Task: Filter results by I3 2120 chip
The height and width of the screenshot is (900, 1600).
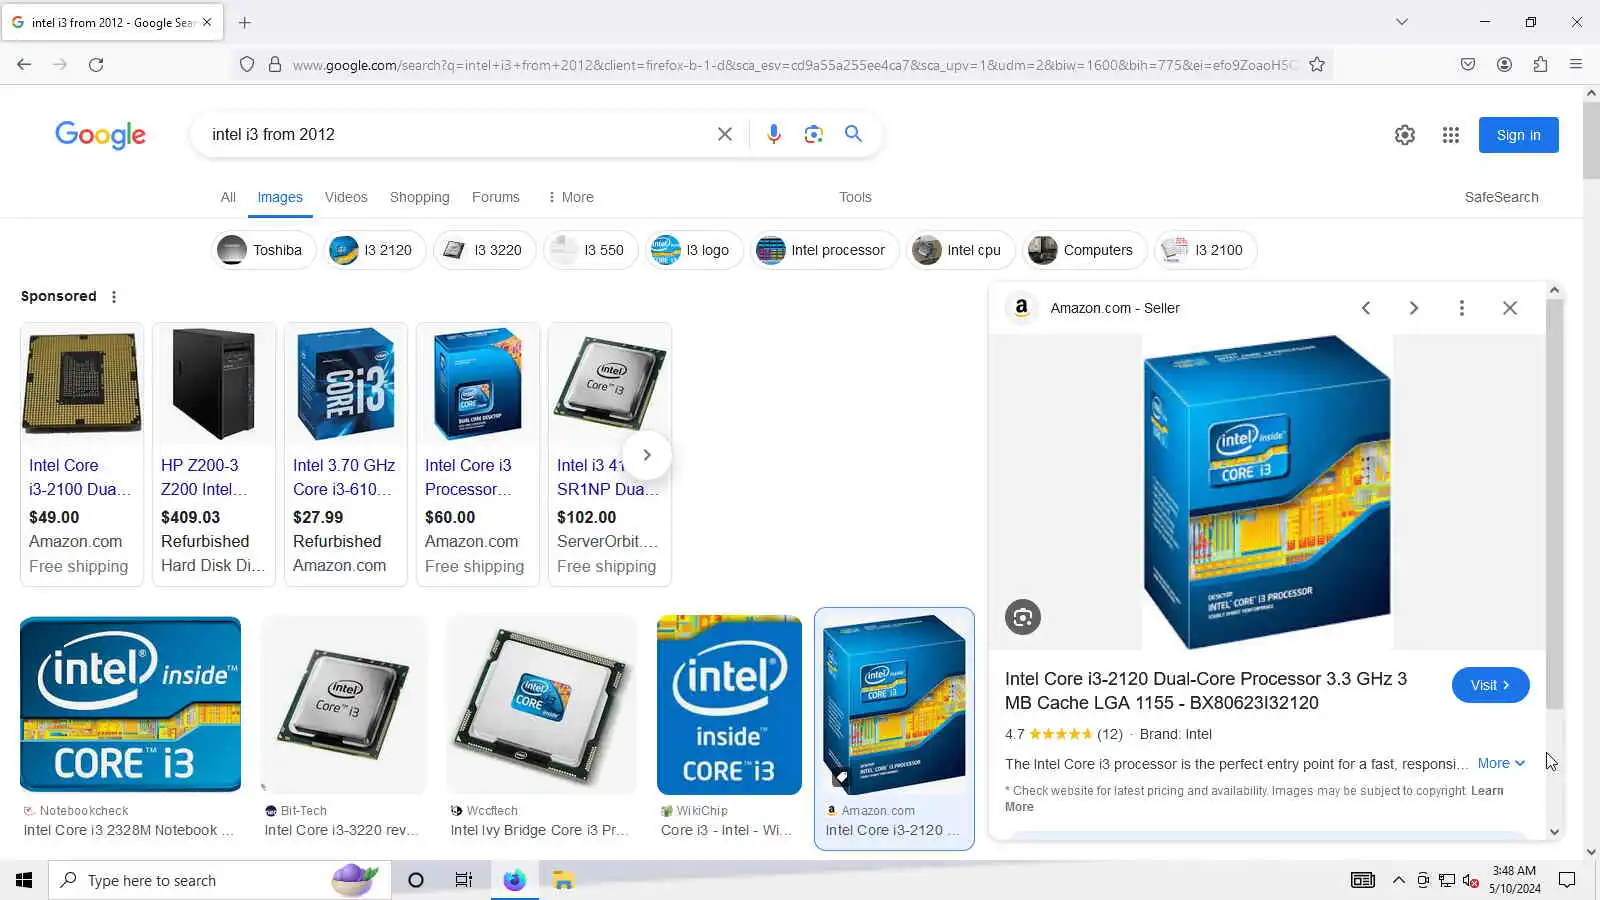Action: [375, 250]
